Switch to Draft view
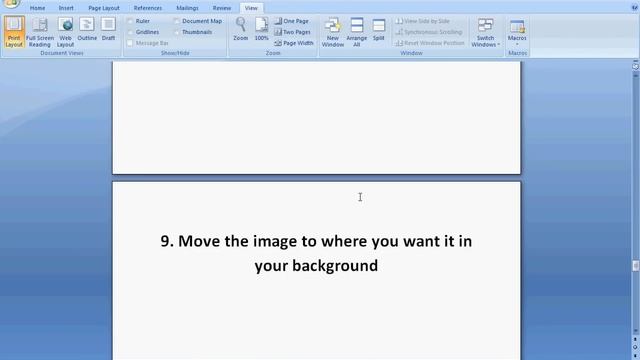The height and width of the screenshot is (360, 640). tap(108, 29)
